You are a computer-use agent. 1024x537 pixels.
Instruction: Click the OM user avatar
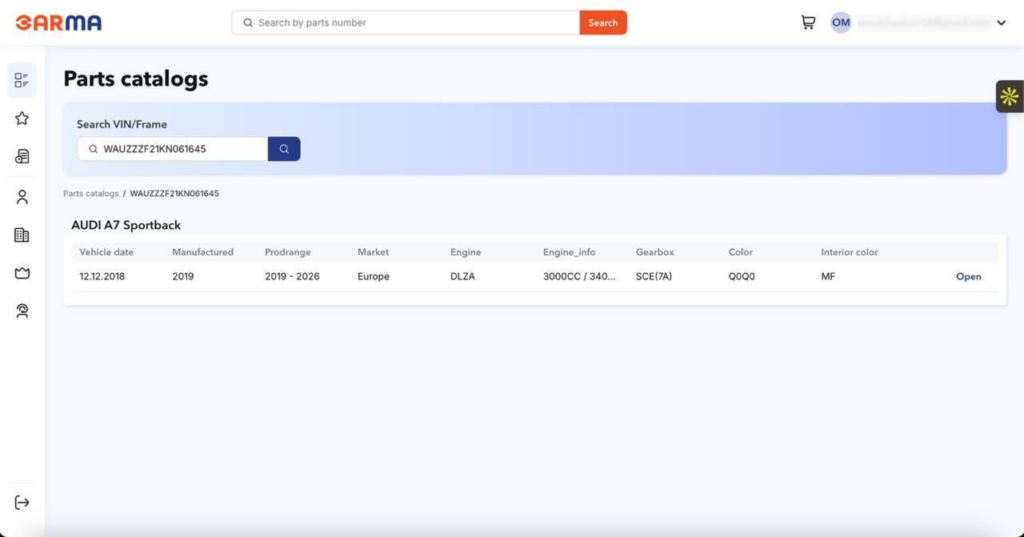click(841, 22)
